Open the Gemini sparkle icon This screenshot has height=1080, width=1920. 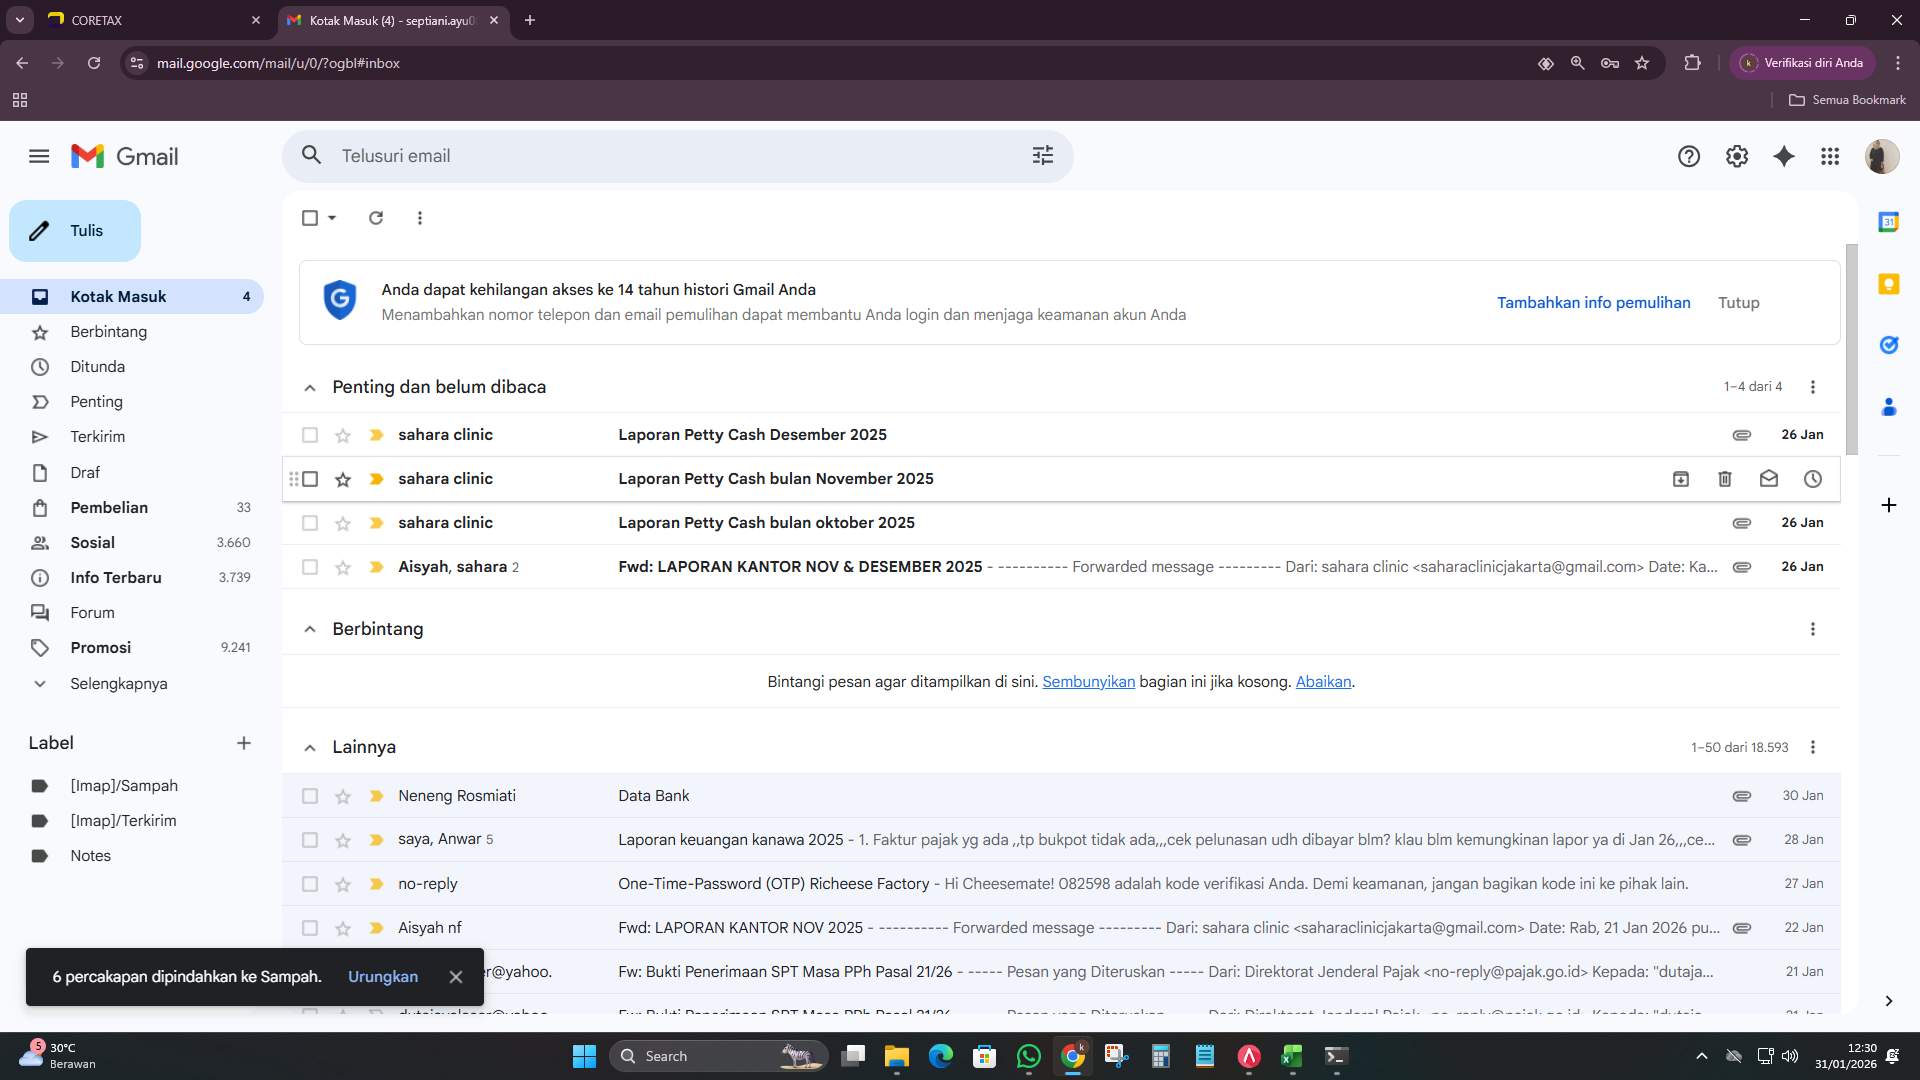point(1784,156)
